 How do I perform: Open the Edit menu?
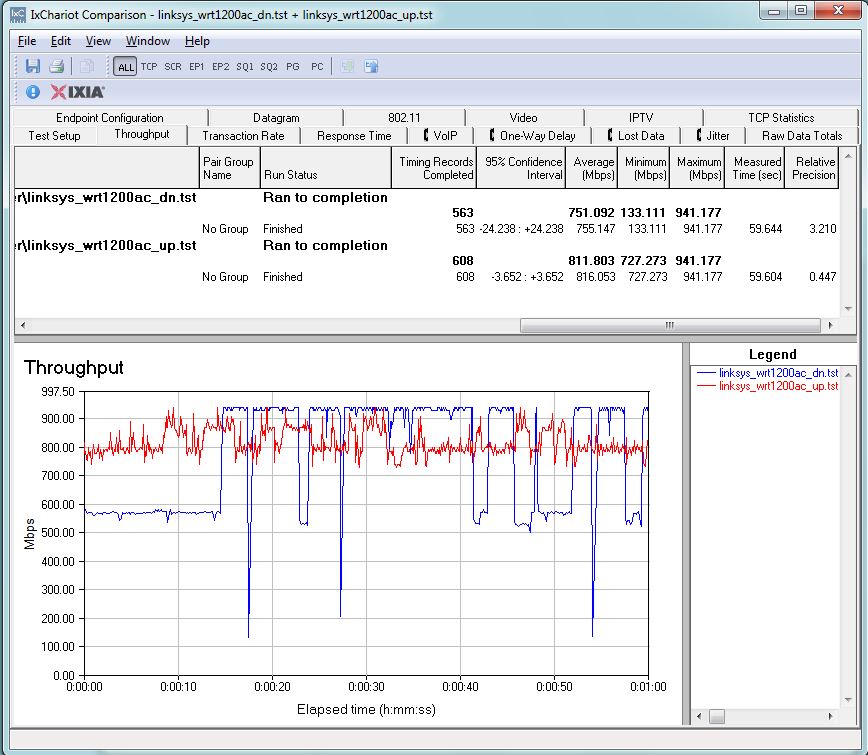coord(61,41)
